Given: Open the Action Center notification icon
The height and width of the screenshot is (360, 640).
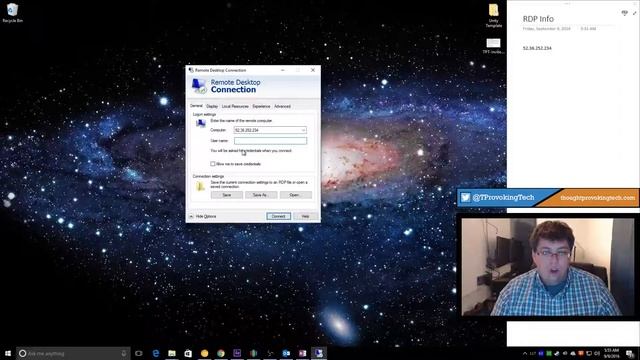Looking at the screenshot, I should (630, 353).
